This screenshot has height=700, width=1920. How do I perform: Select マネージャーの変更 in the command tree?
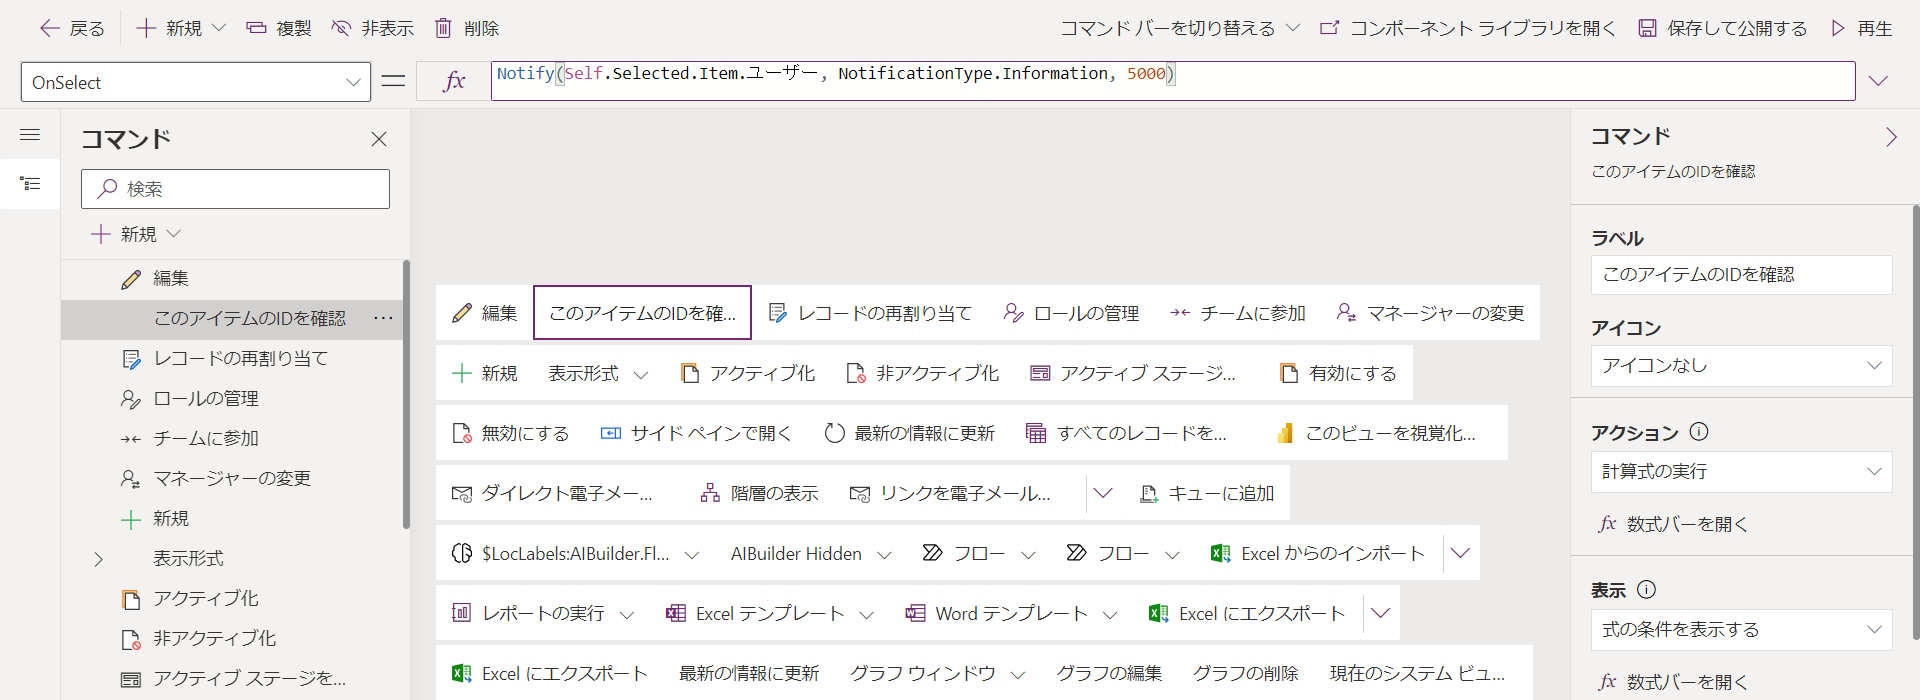click(x=232, y=479)
